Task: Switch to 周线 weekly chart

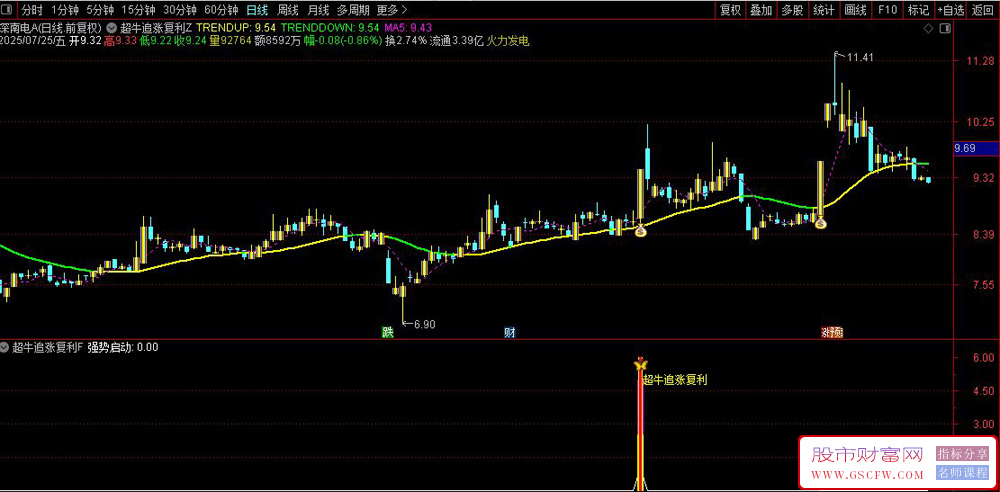Action: 288,10
